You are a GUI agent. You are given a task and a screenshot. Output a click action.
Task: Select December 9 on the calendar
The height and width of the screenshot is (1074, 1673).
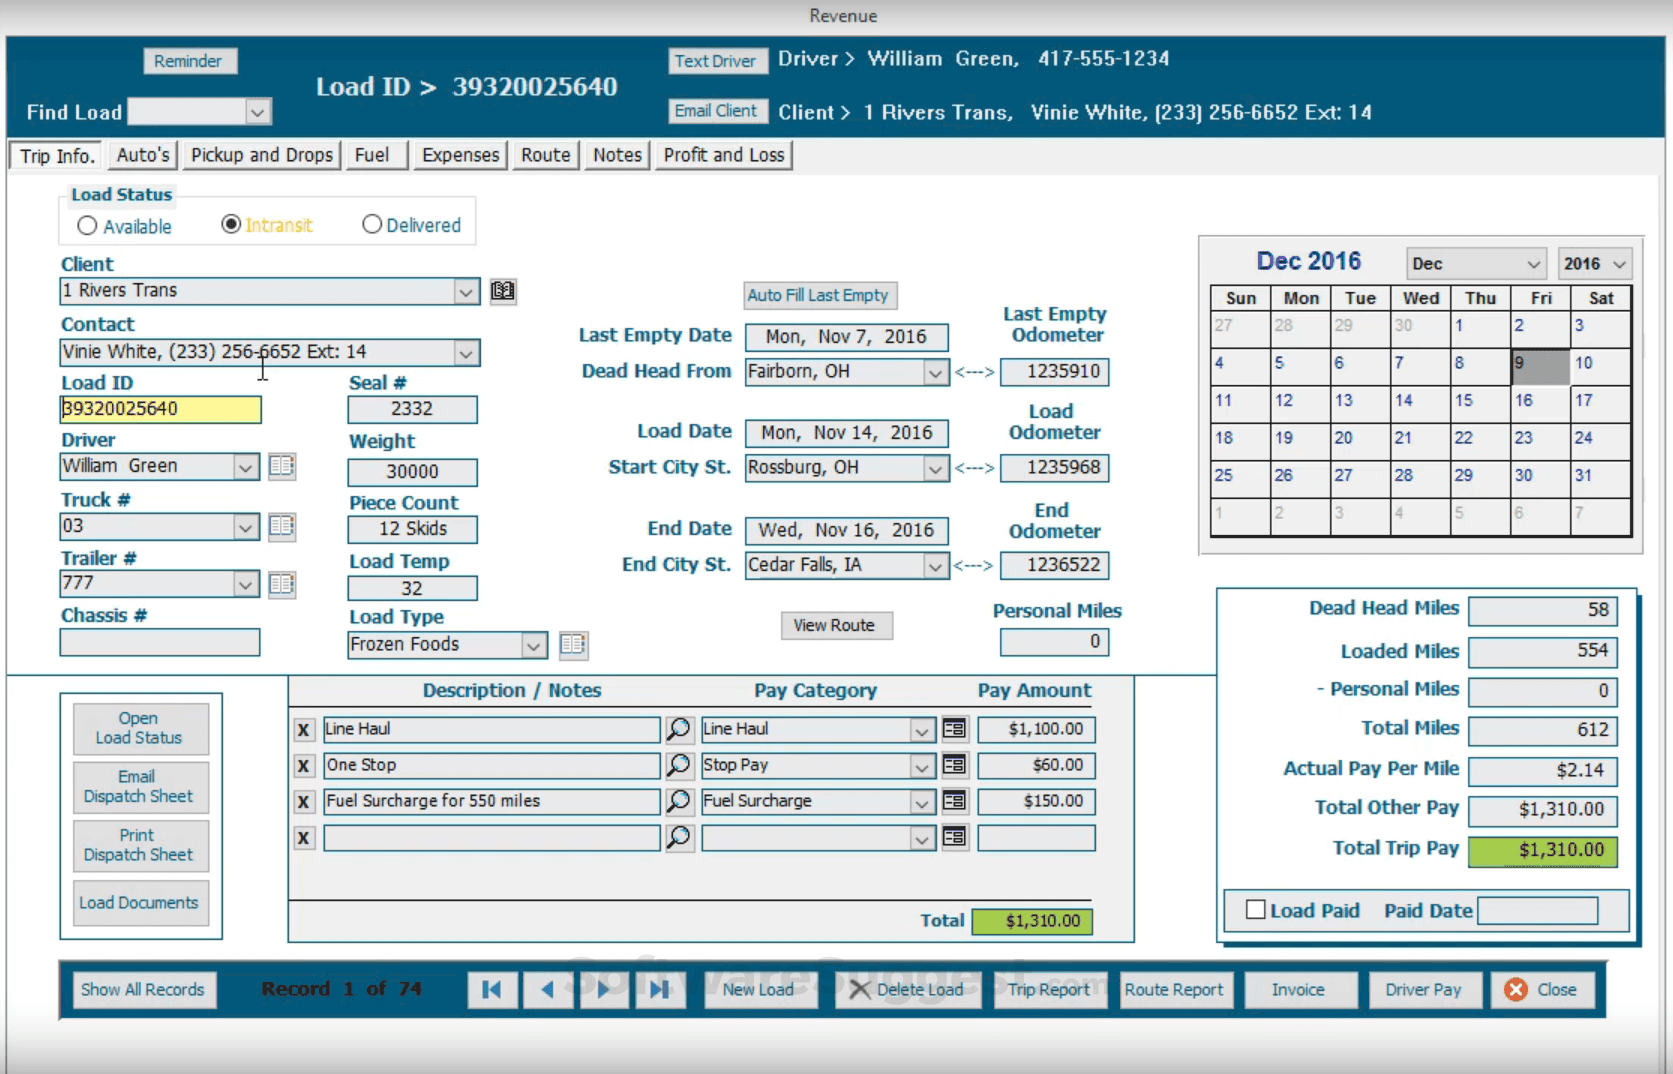click(1539, 364)
